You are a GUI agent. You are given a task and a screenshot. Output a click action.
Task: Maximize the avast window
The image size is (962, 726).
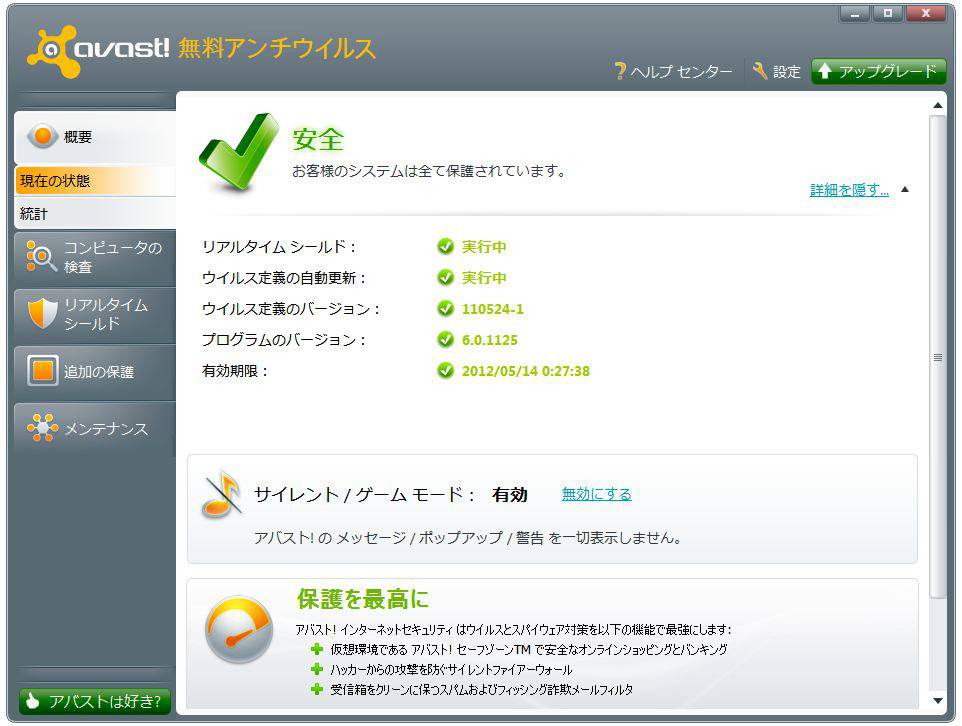click(x=888, y=14)
